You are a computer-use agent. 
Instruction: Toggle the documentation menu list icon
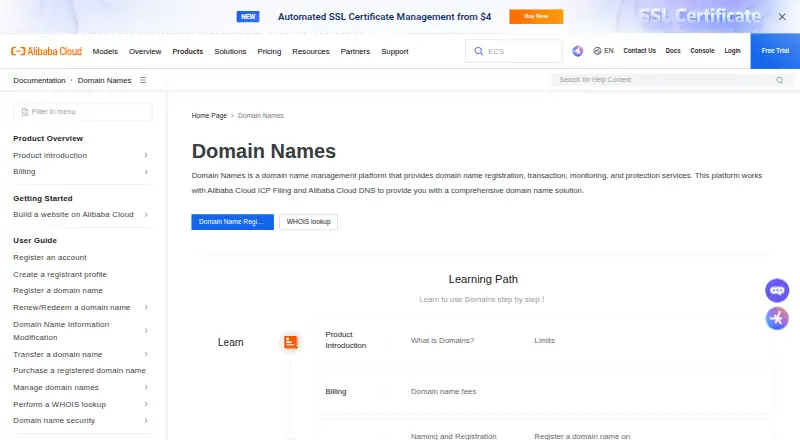143,80
